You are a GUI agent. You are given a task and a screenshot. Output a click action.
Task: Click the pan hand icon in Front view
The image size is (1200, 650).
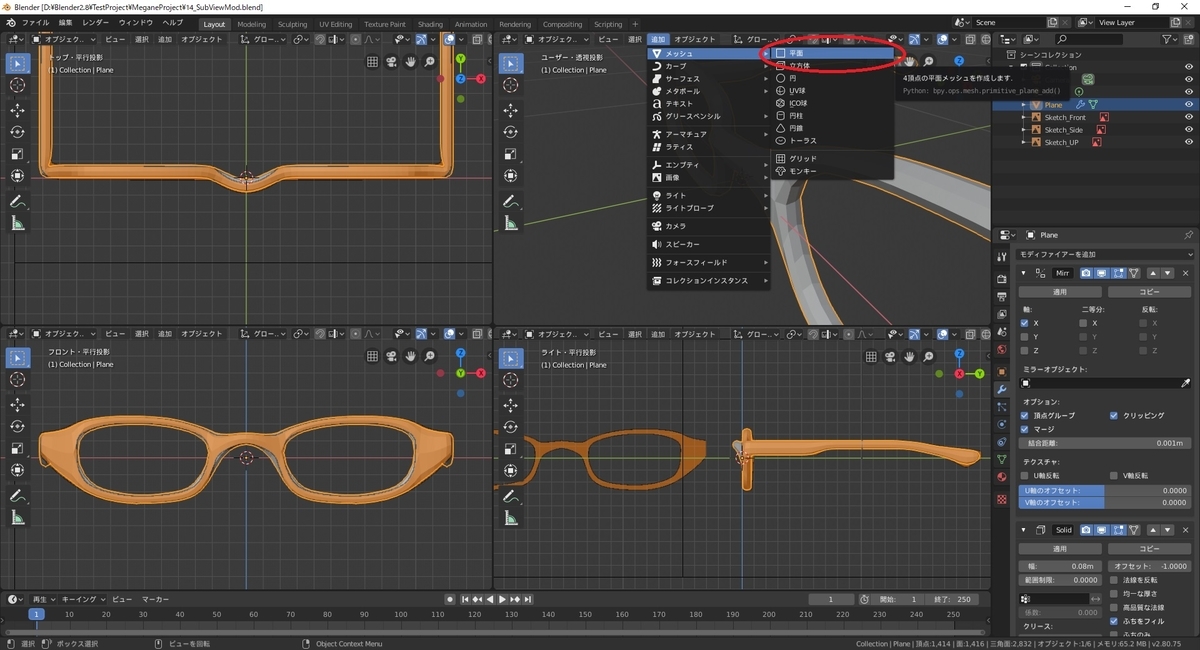[x=411, y=356]
